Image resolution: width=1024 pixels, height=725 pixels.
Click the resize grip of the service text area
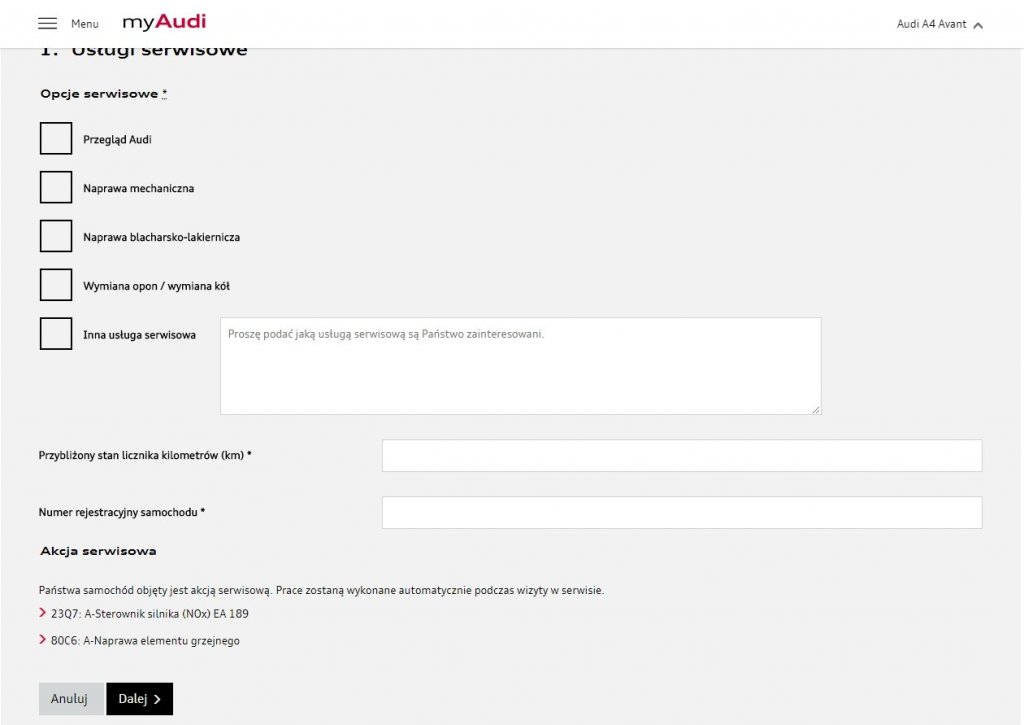816,409
